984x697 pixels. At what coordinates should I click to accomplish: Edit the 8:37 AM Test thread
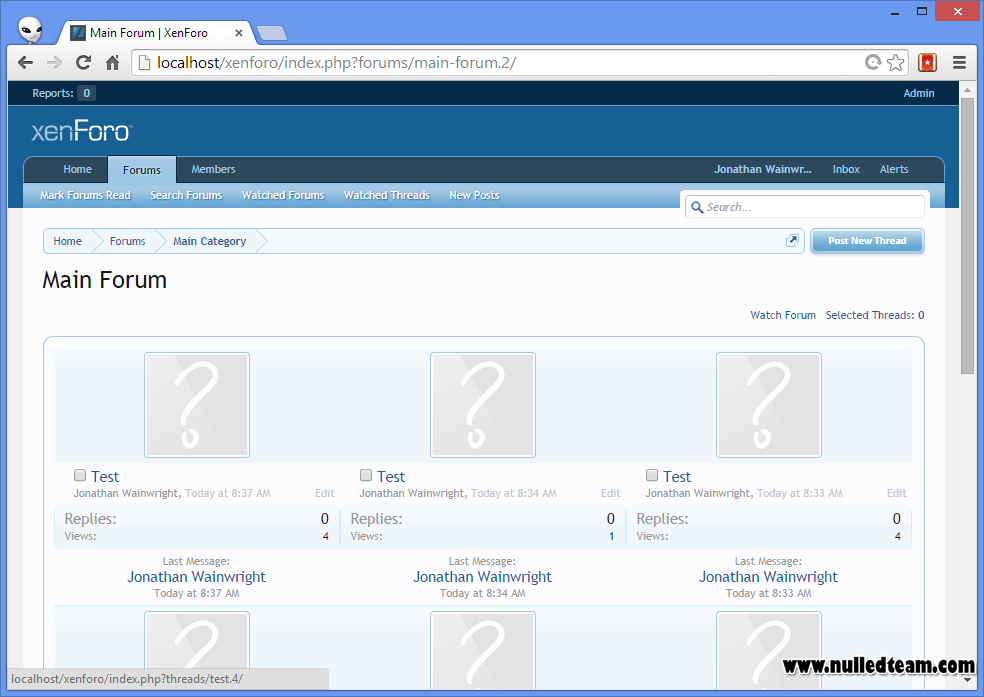pyautogui.click(x=324, y=493)
